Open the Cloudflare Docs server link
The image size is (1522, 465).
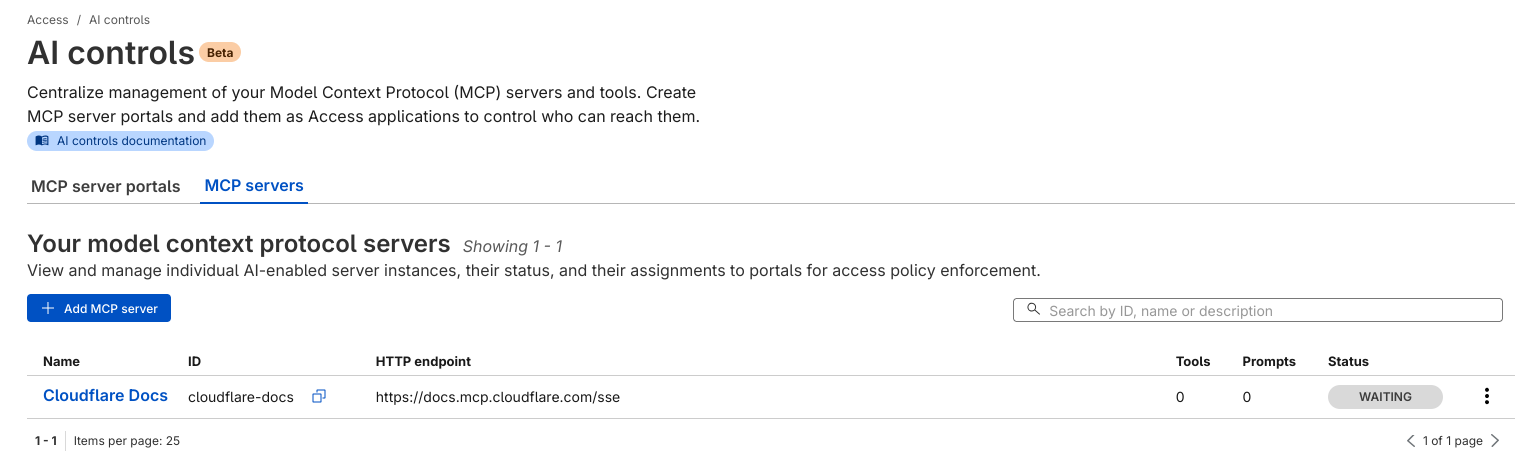point(105,396)
